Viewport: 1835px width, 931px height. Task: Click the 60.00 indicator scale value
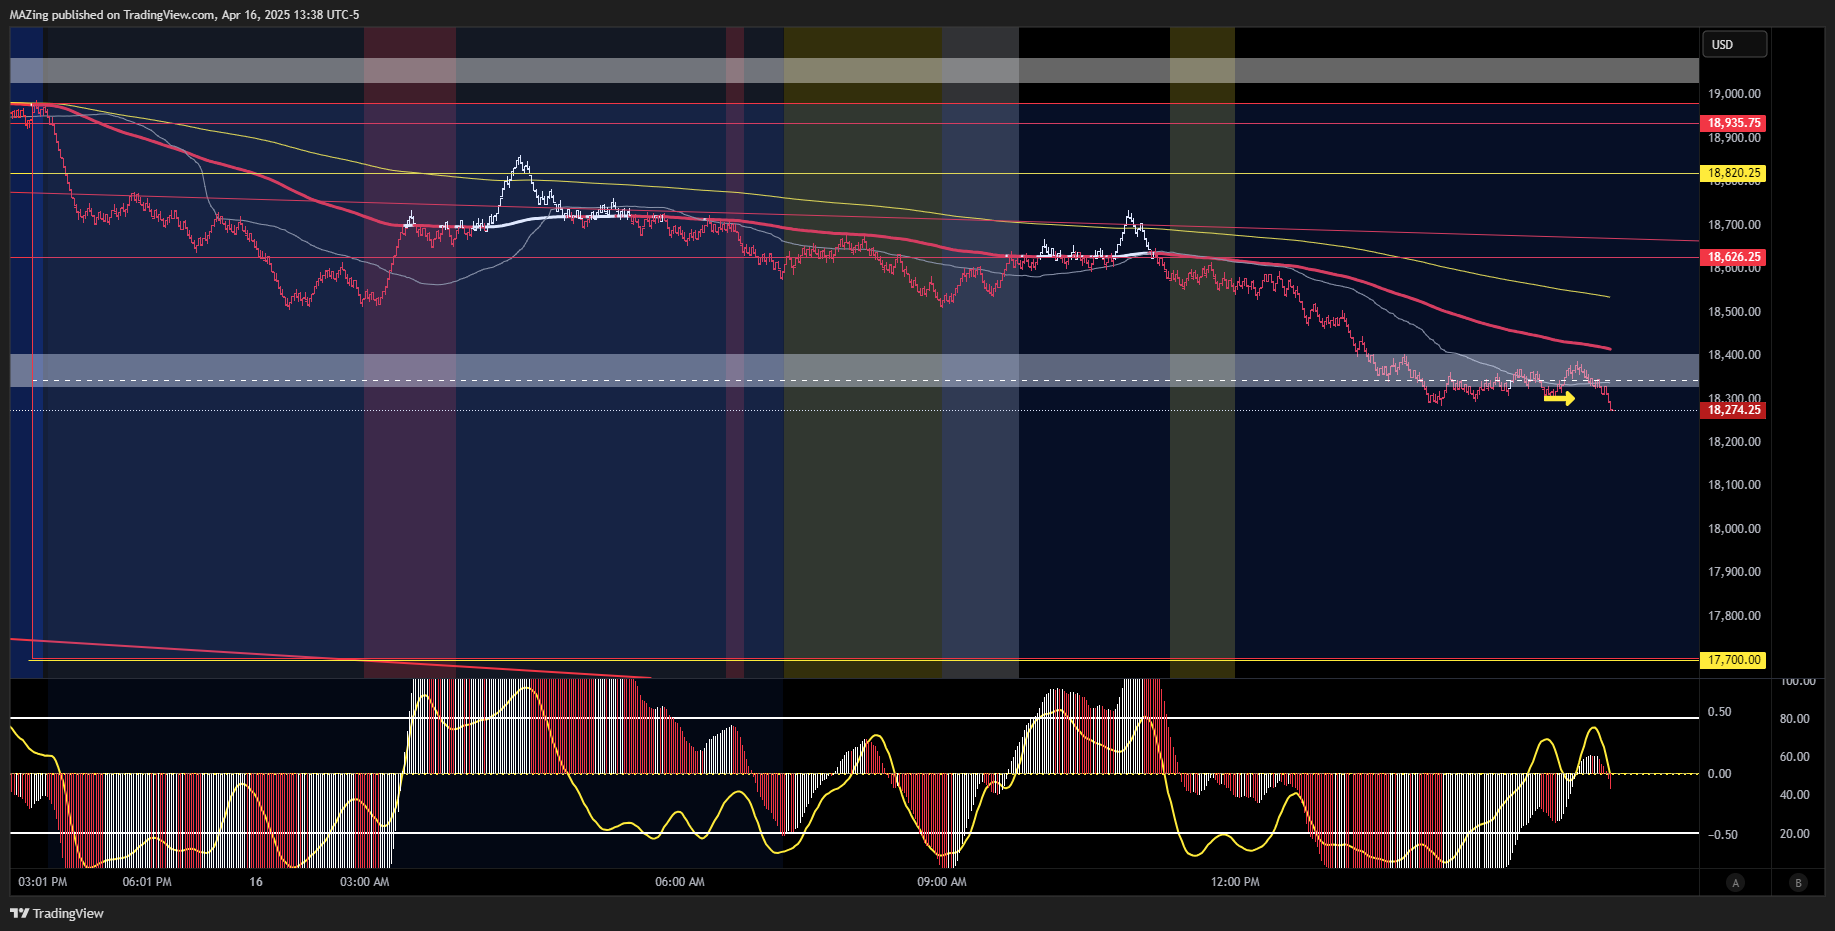[1795, 757]
